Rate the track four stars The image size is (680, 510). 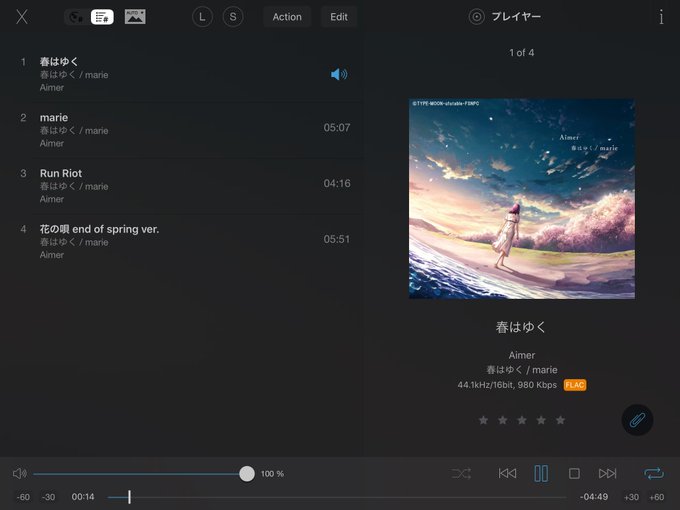(541, 420)
